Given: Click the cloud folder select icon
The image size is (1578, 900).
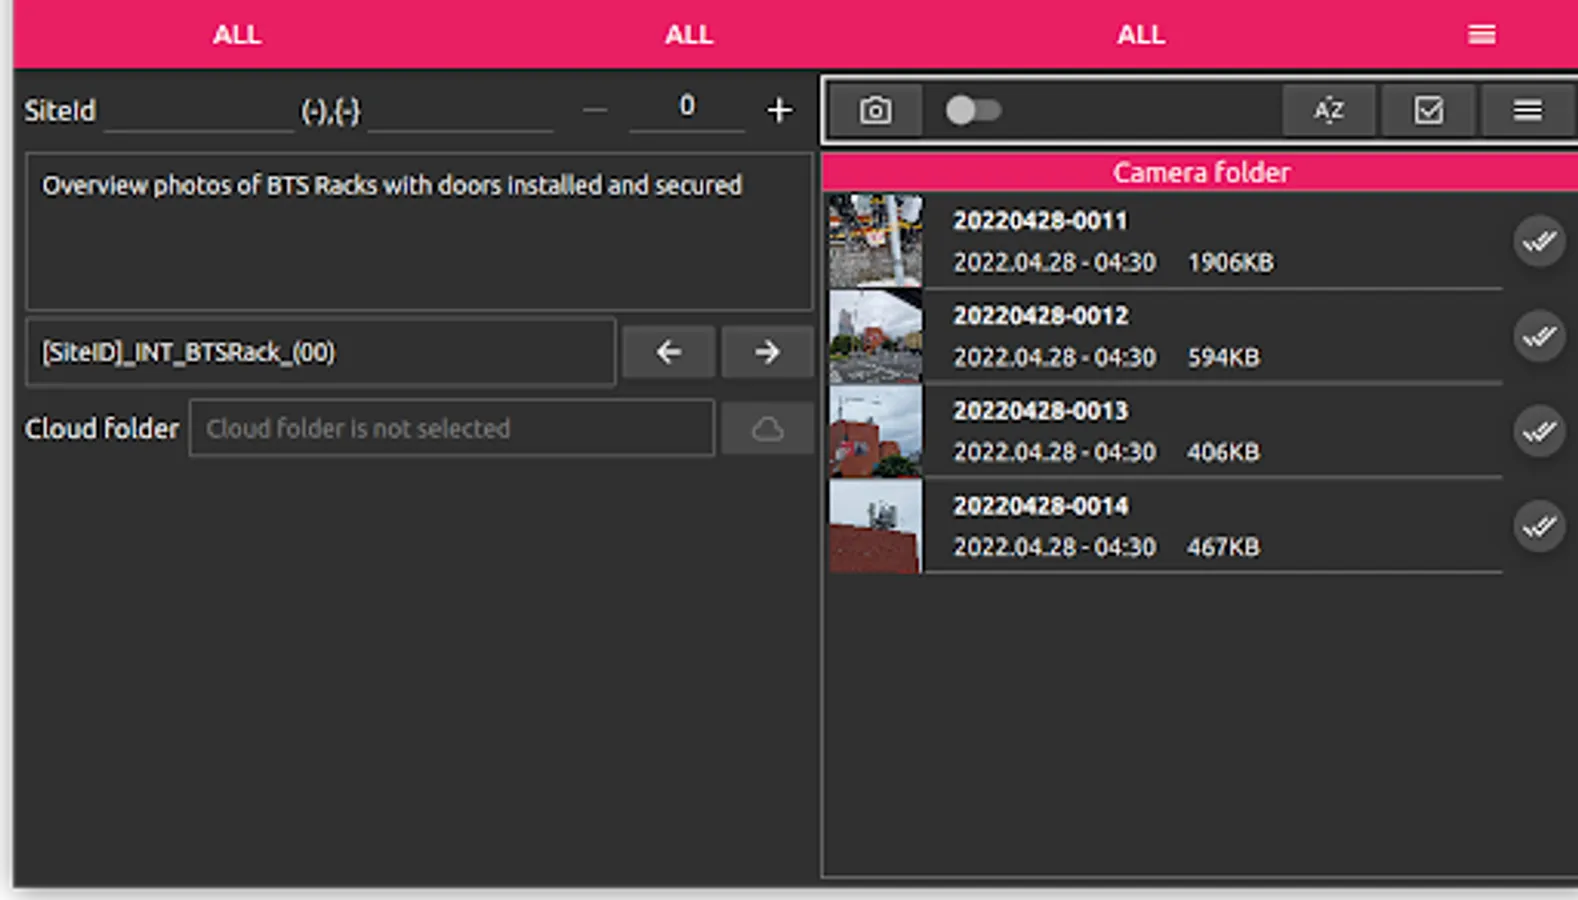Looking at the screenshot, I should pos(767,429).
